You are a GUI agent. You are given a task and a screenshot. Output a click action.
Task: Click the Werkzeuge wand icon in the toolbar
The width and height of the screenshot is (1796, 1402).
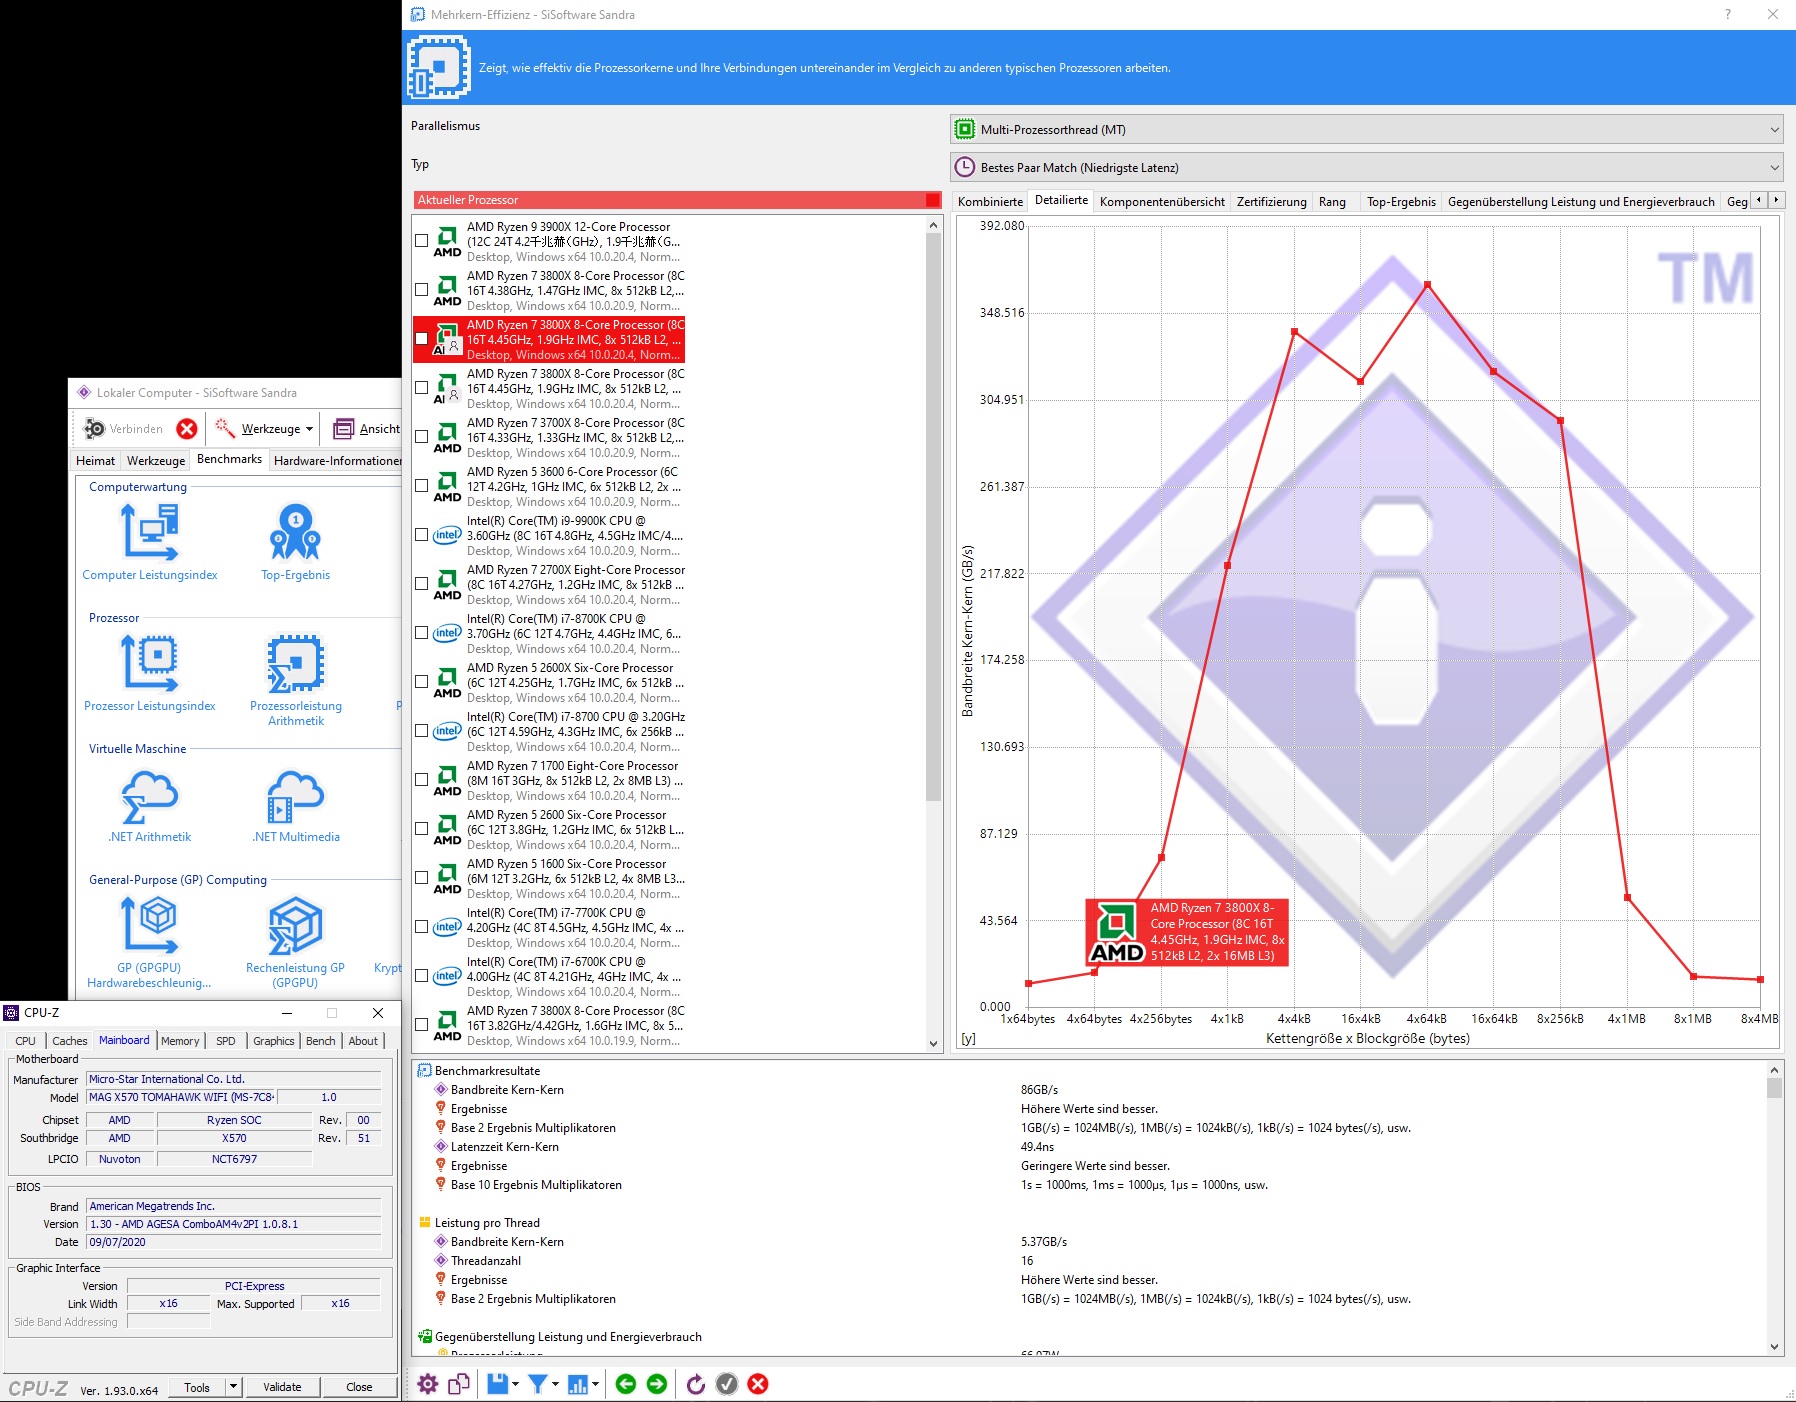coord(225,428)
